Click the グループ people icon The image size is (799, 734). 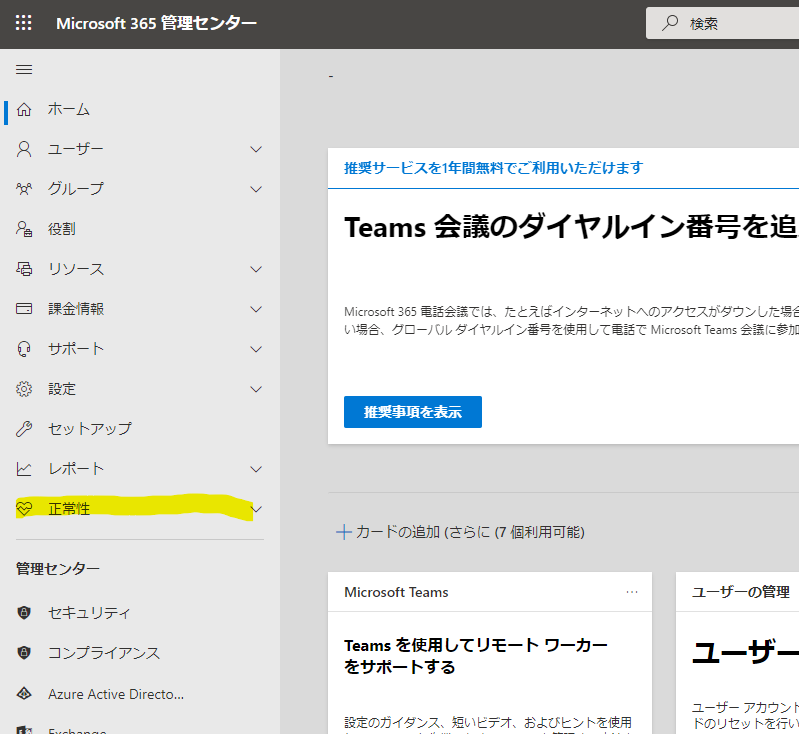(x=24, y=189)
